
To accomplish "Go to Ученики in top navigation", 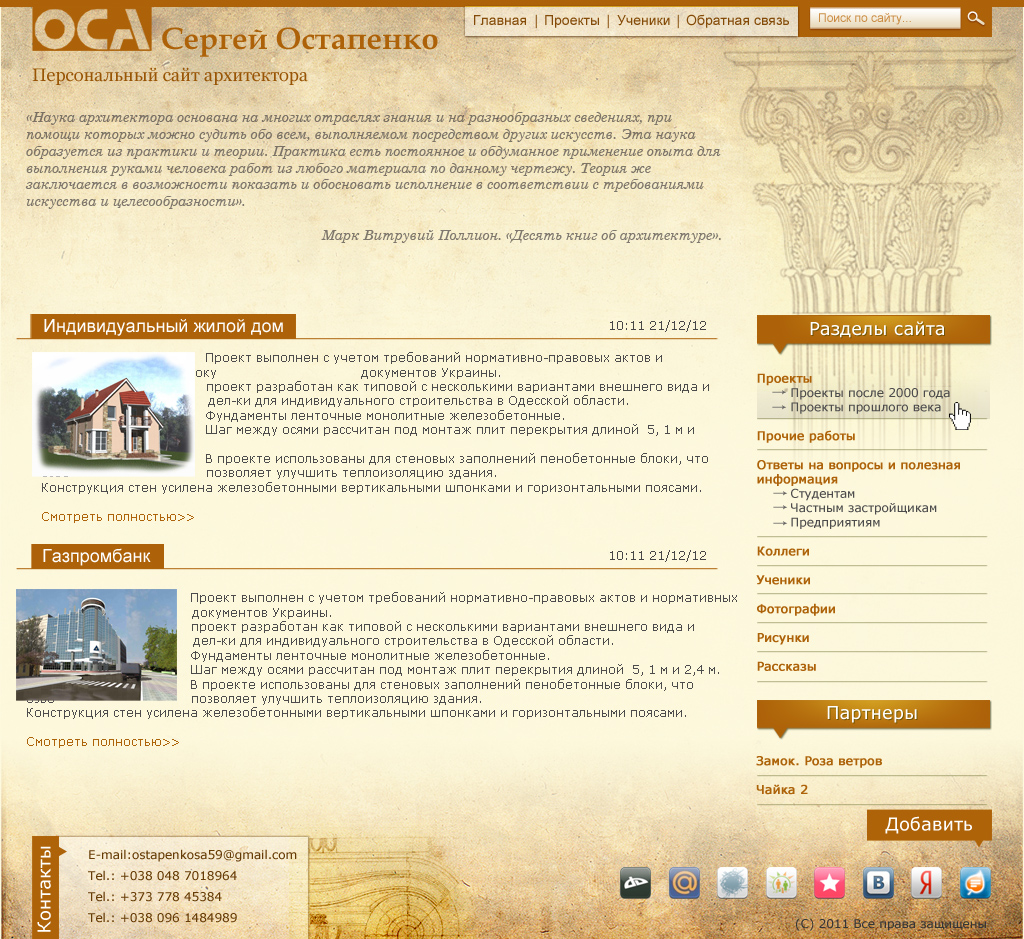I will click(x=643, y=20).
